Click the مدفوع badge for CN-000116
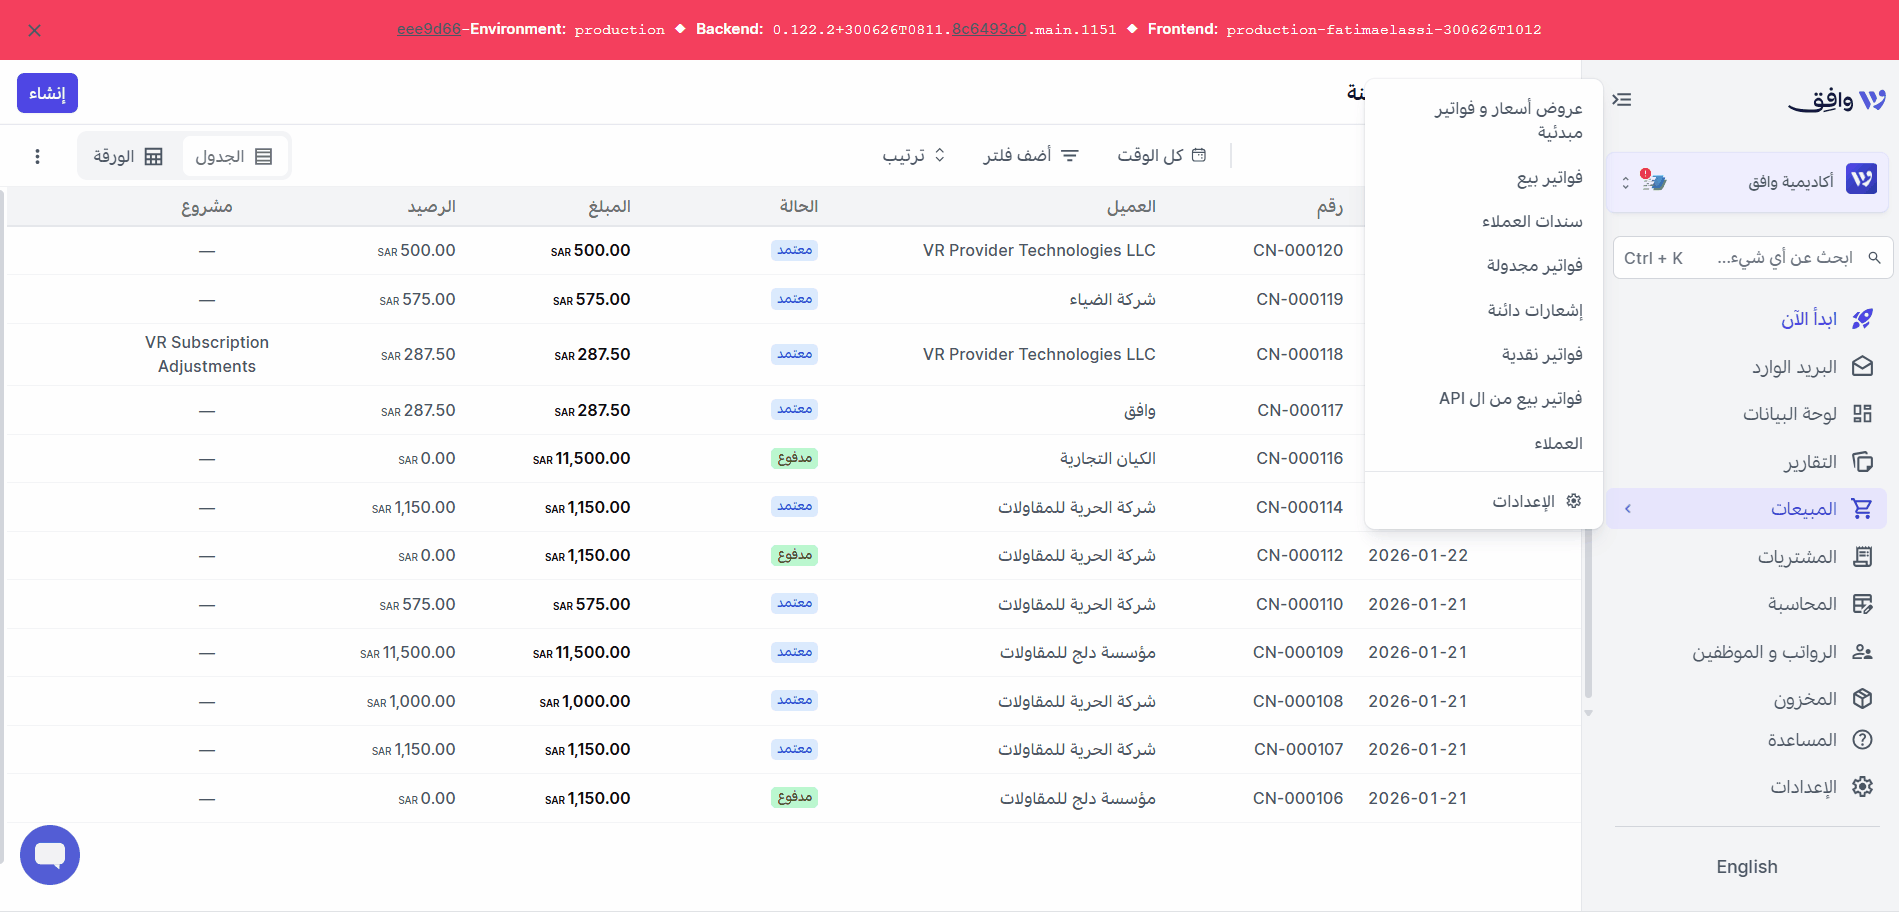1899x912 pixels. point(795,458)
